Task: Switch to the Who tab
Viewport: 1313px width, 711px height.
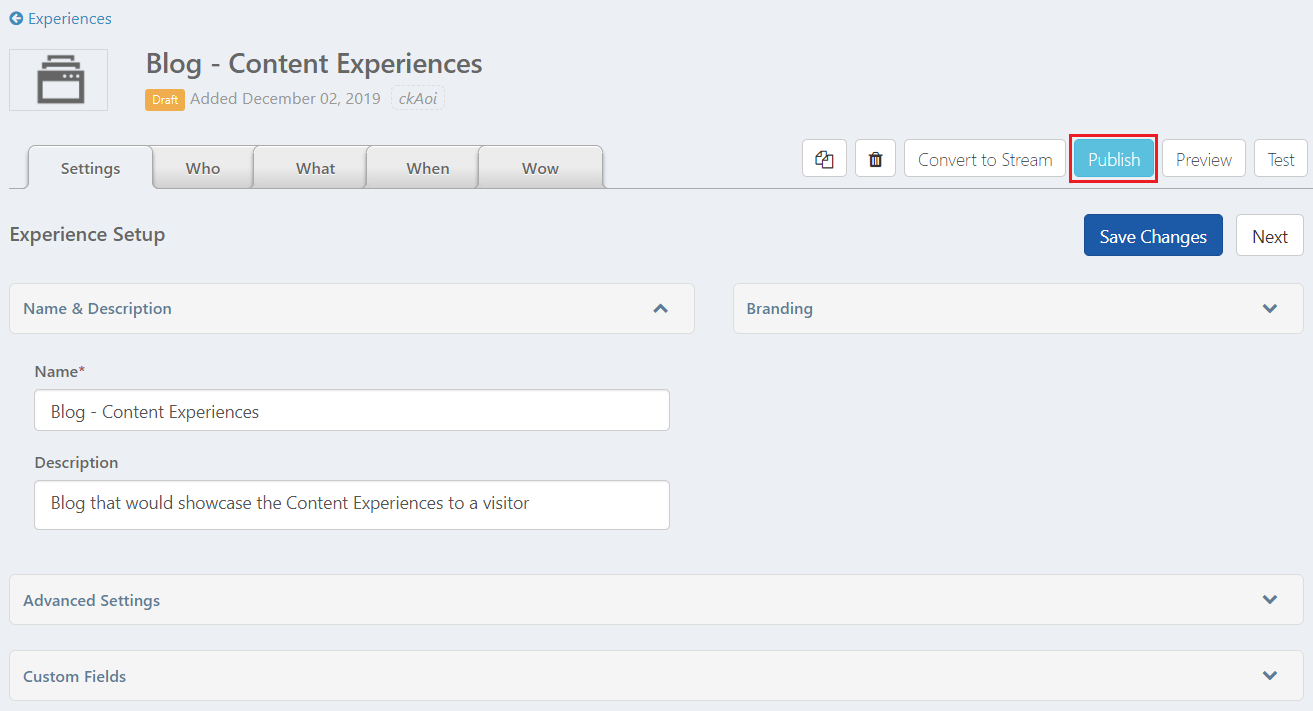Action: [x=203, y=168]
